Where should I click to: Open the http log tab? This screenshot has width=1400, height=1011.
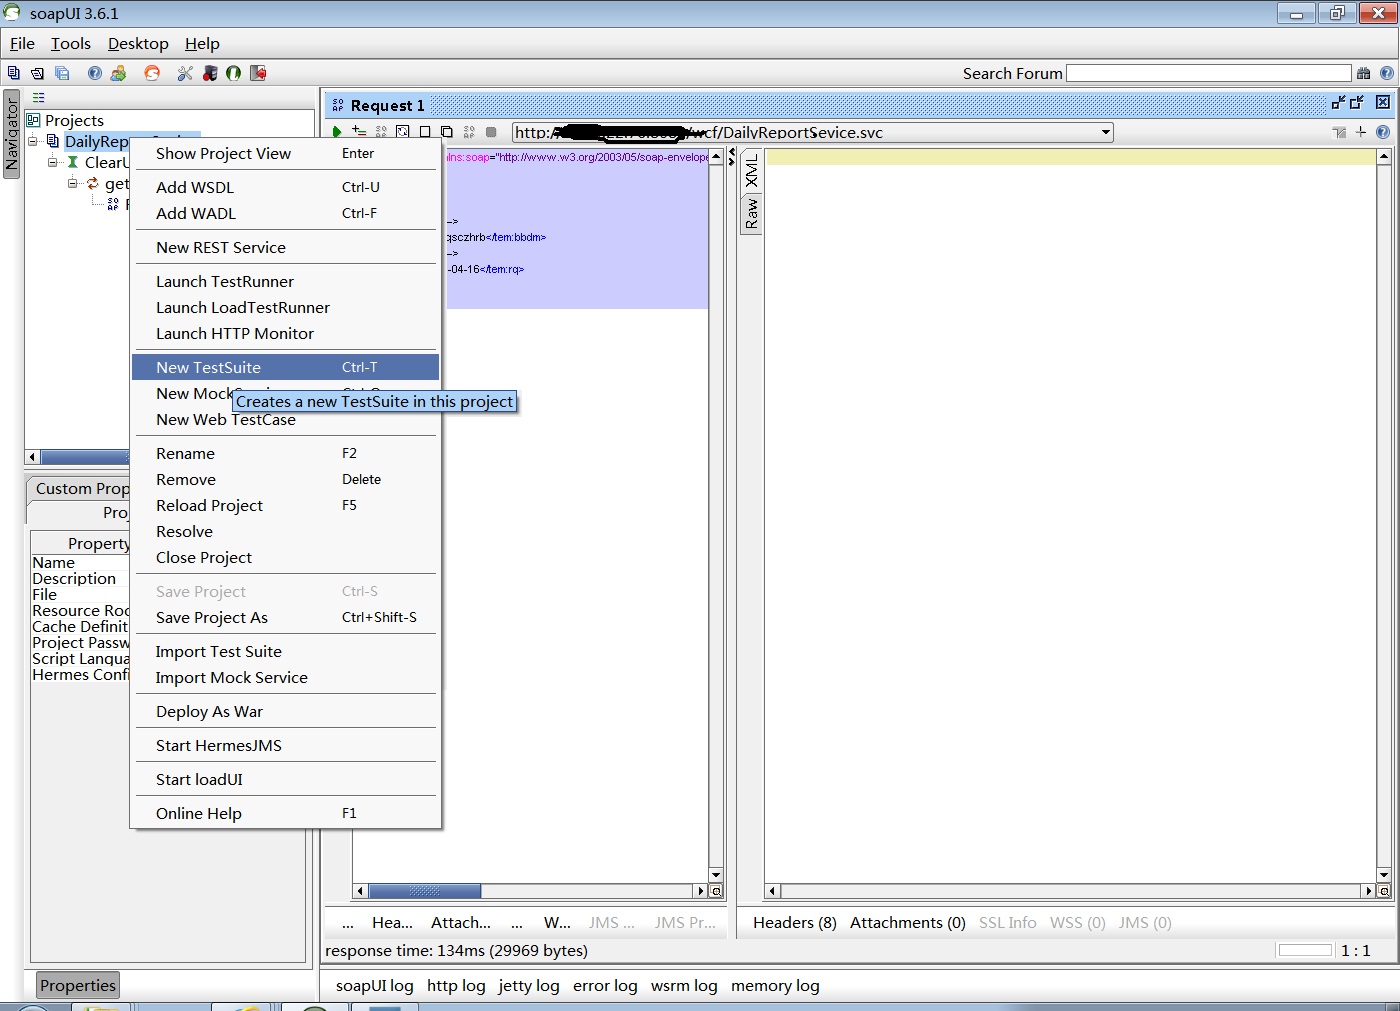coord(456,985)
